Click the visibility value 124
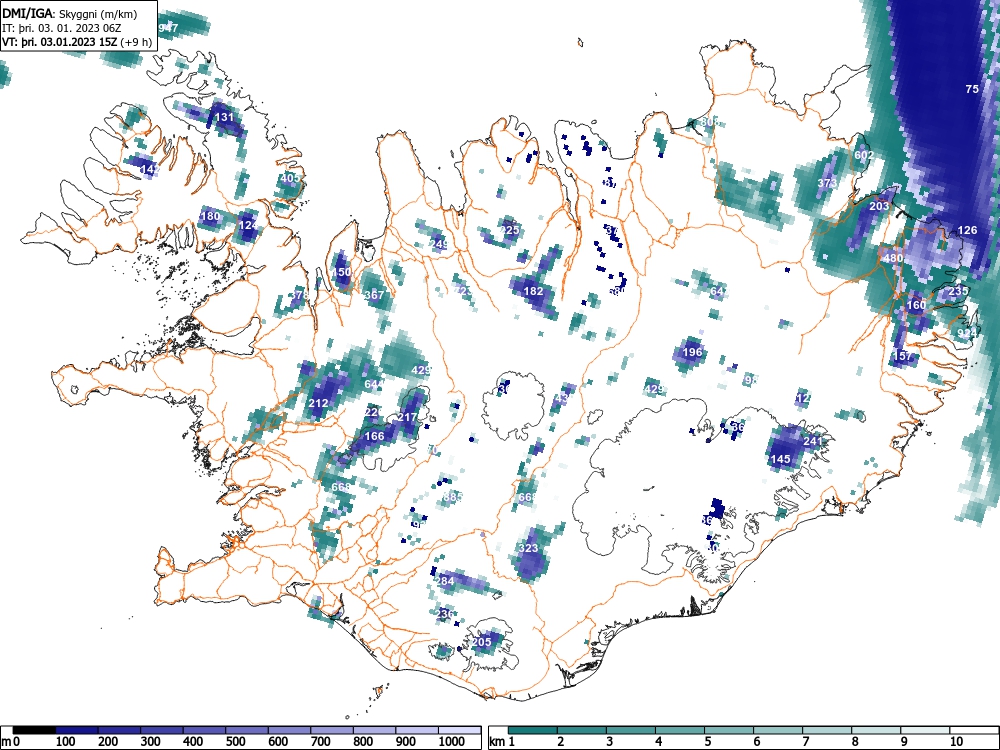The height and width of the screenshot is (750, 1000). coord(247,225)
